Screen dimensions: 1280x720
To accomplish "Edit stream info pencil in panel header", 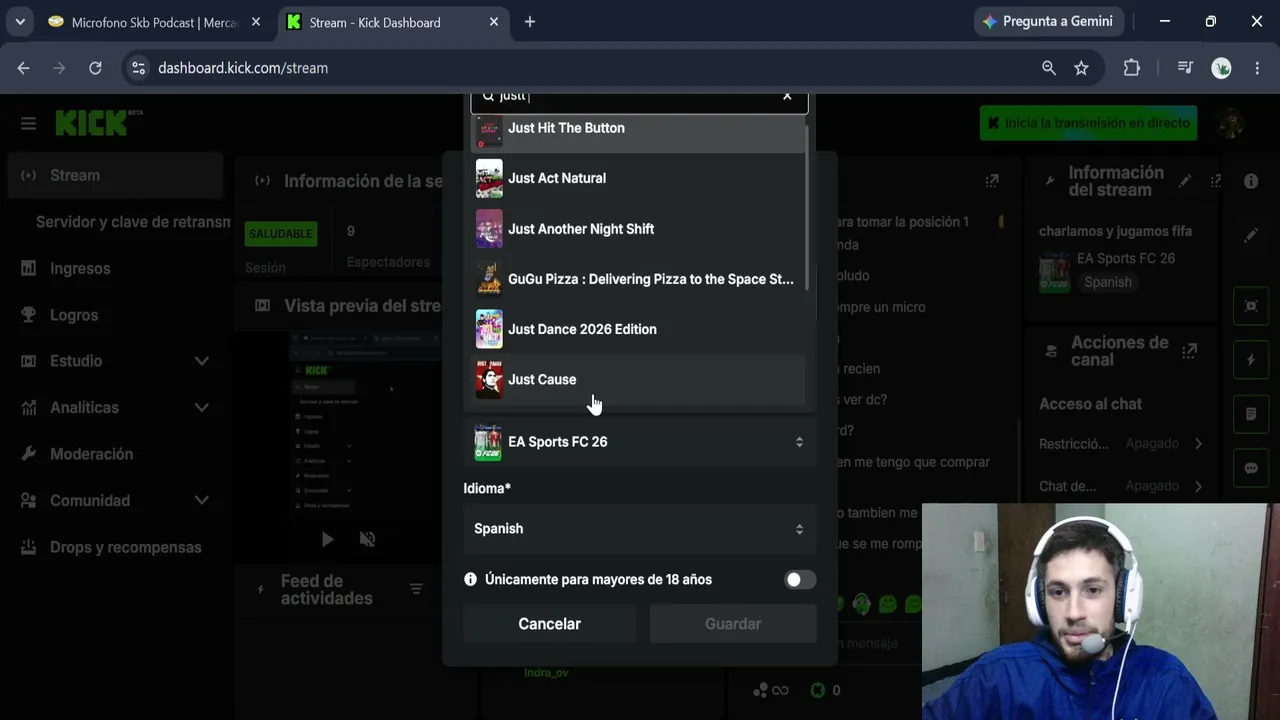I will pyautogui.click(x=1185, y=181).
